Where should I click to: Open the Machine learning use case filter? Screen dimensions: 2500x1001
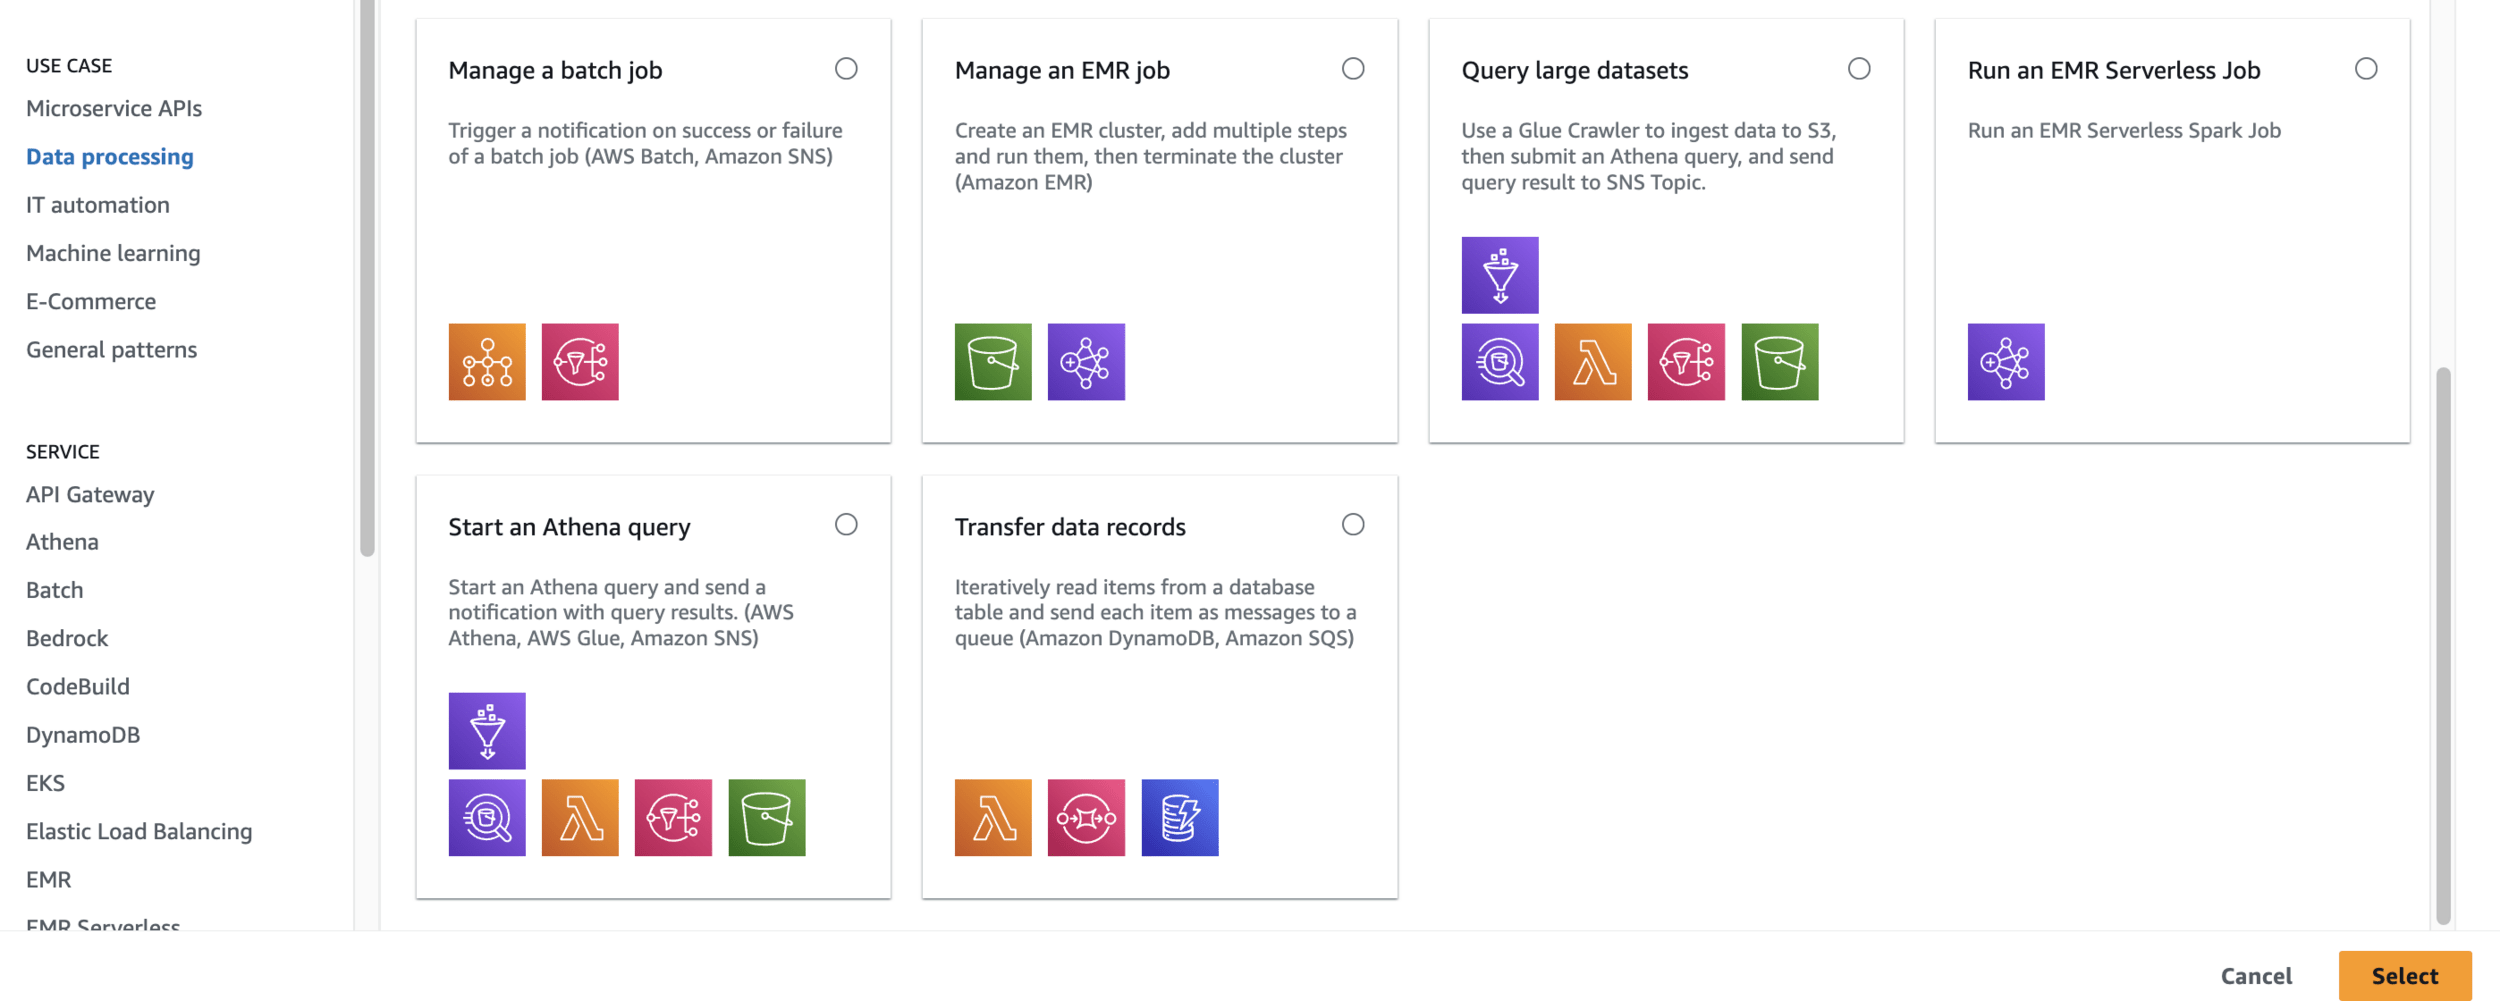click(113, 253)
